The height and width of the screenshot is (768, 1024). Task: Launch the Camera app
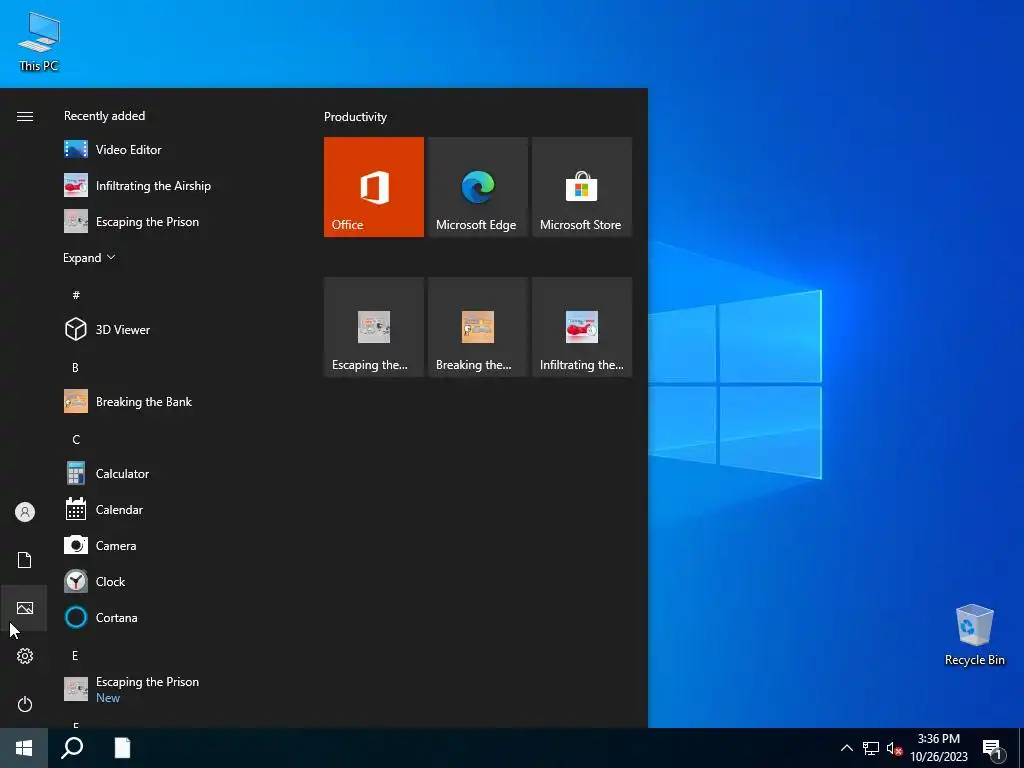(x=176, y=545)
